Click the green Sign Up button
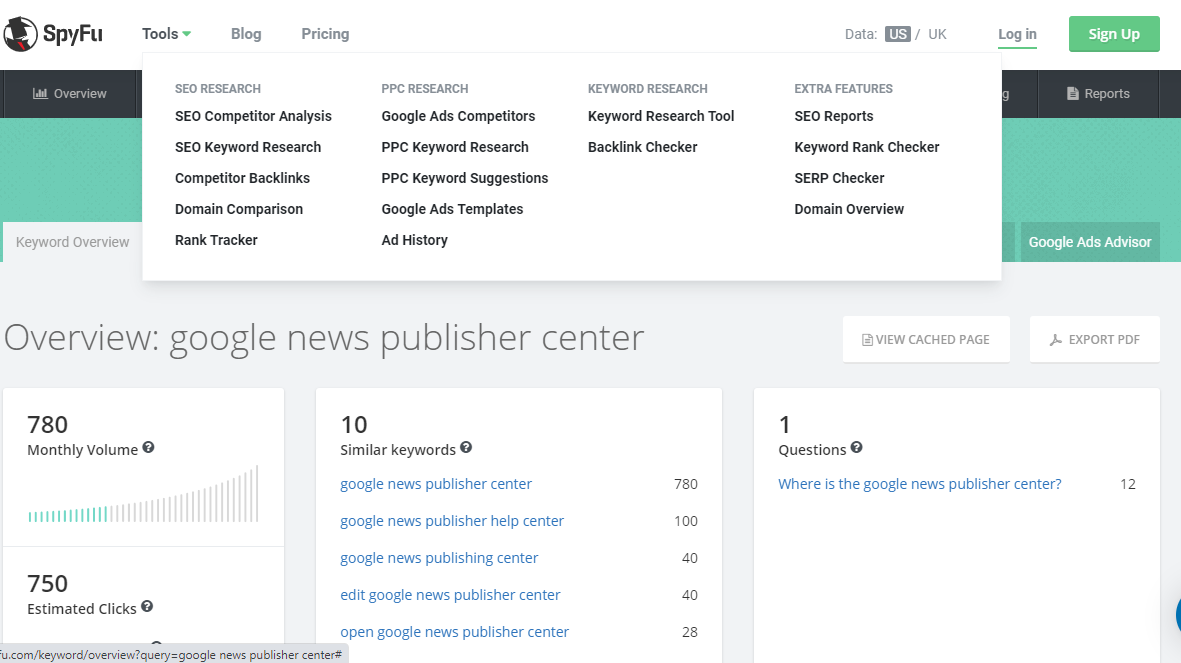 1114,34
